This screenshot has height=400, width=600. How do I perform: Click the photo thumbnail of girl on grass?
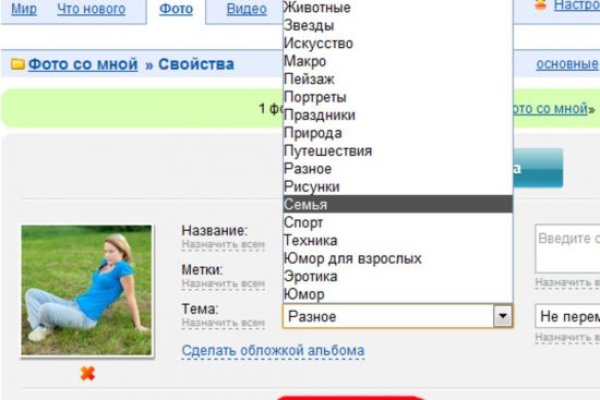pyautogui.click(x=87, y=290)
